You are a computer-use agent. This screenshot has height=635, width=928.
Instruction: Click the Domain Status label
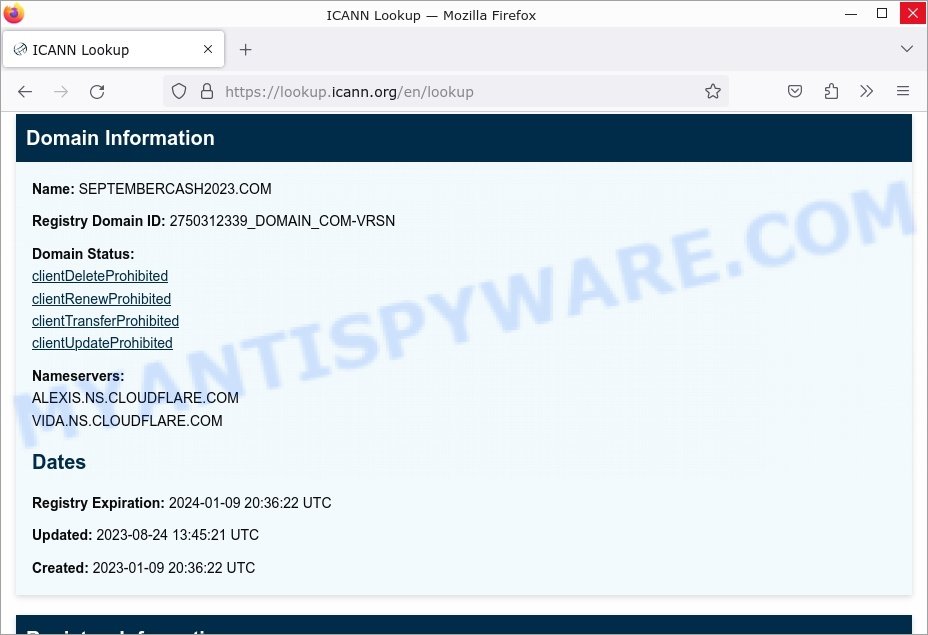tap(83, 254)
